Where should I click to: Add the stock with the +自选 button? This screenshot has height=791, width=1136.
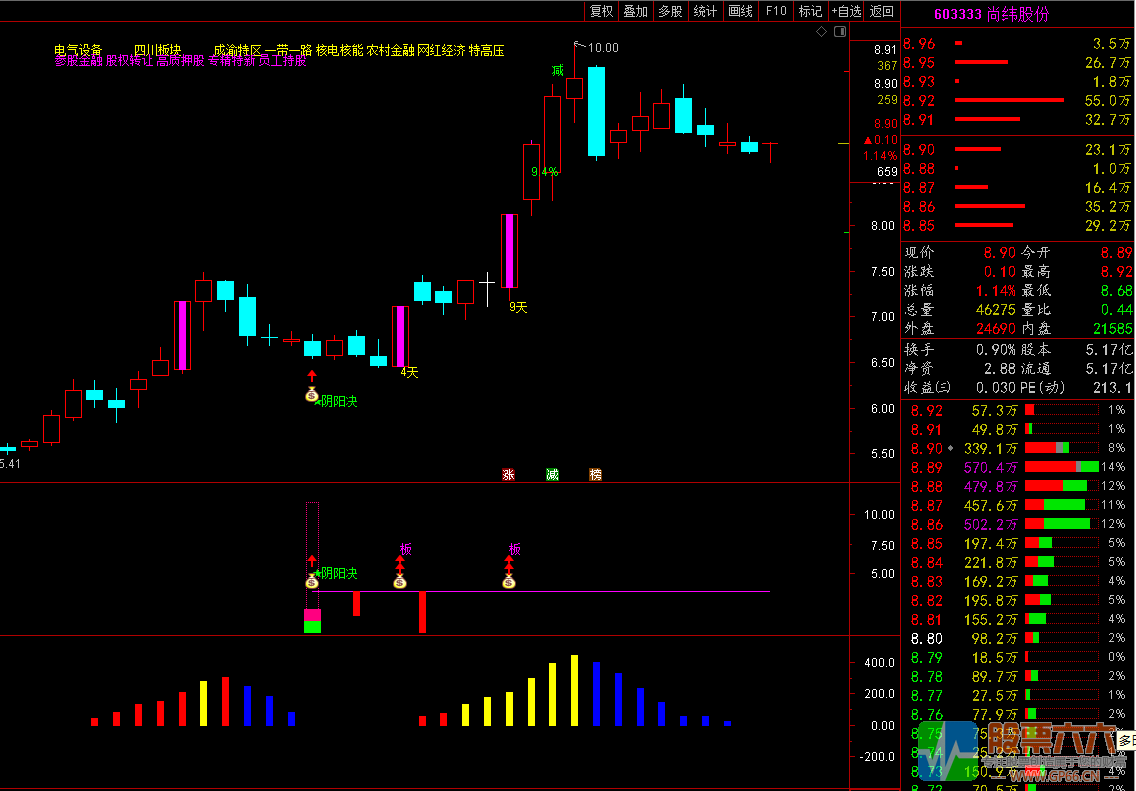[846, 11]
